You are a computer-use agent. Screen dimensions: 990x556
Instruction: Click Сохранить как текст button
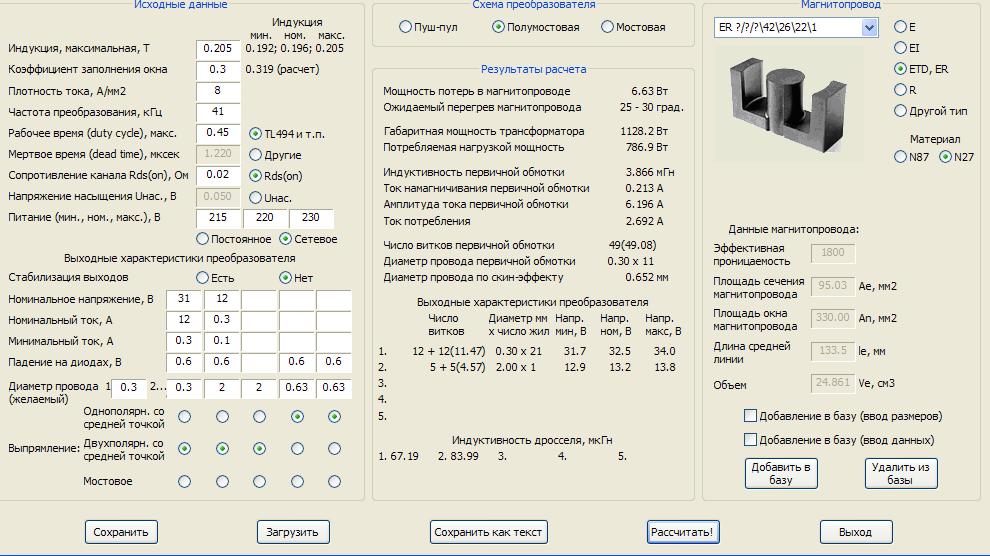coord(488,532)
